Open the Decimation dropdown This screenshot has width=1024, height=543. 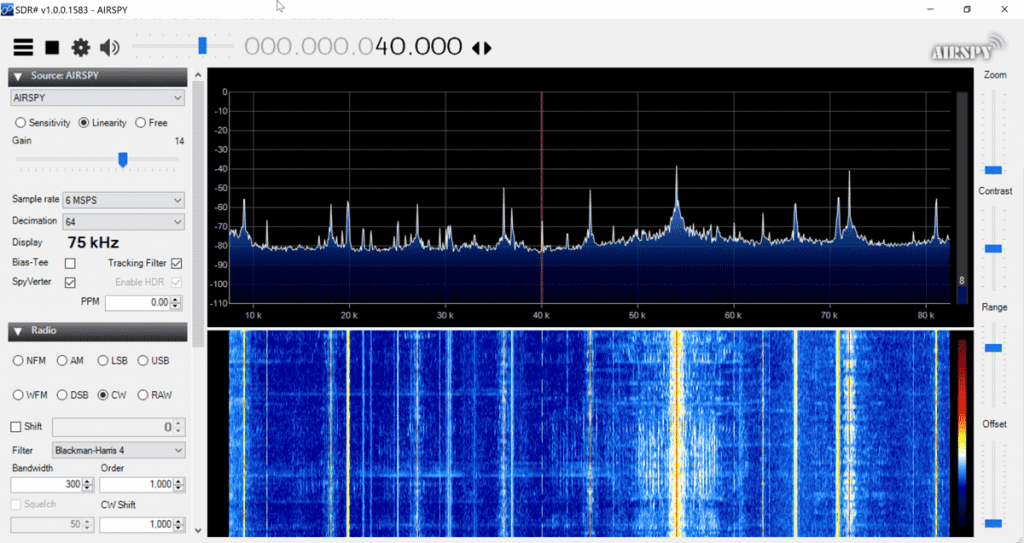click(x=124, y=221)
